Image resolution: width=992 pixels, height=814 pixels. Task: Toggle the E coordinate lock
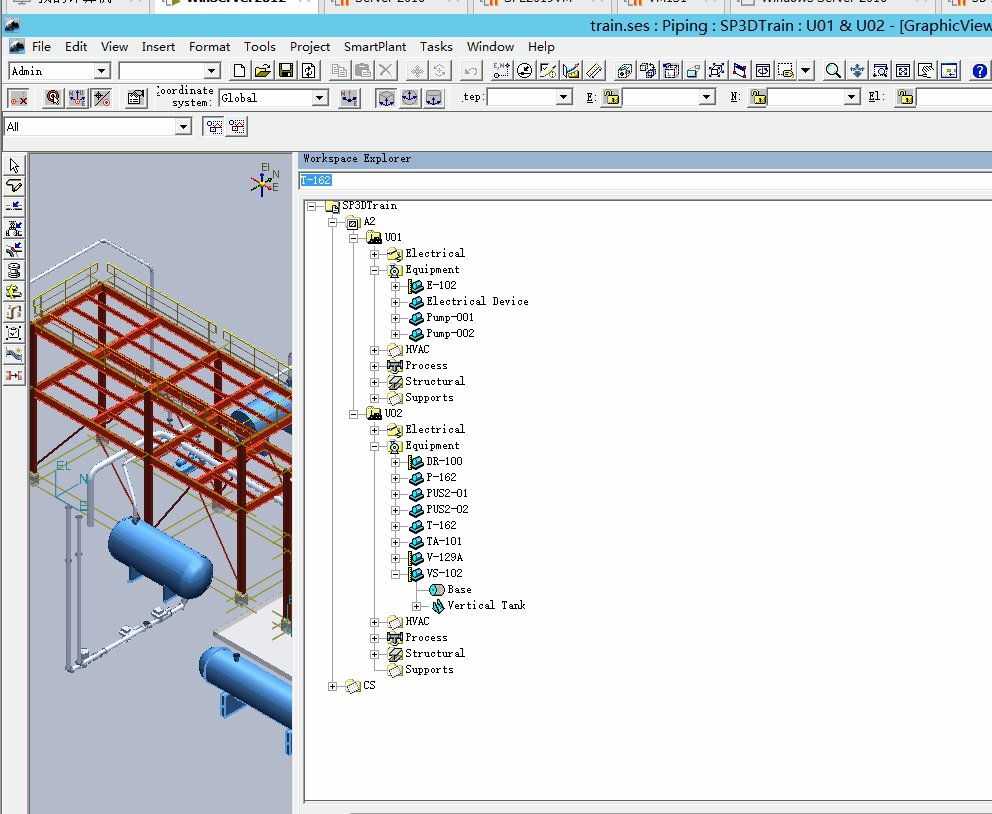[611, 97]
